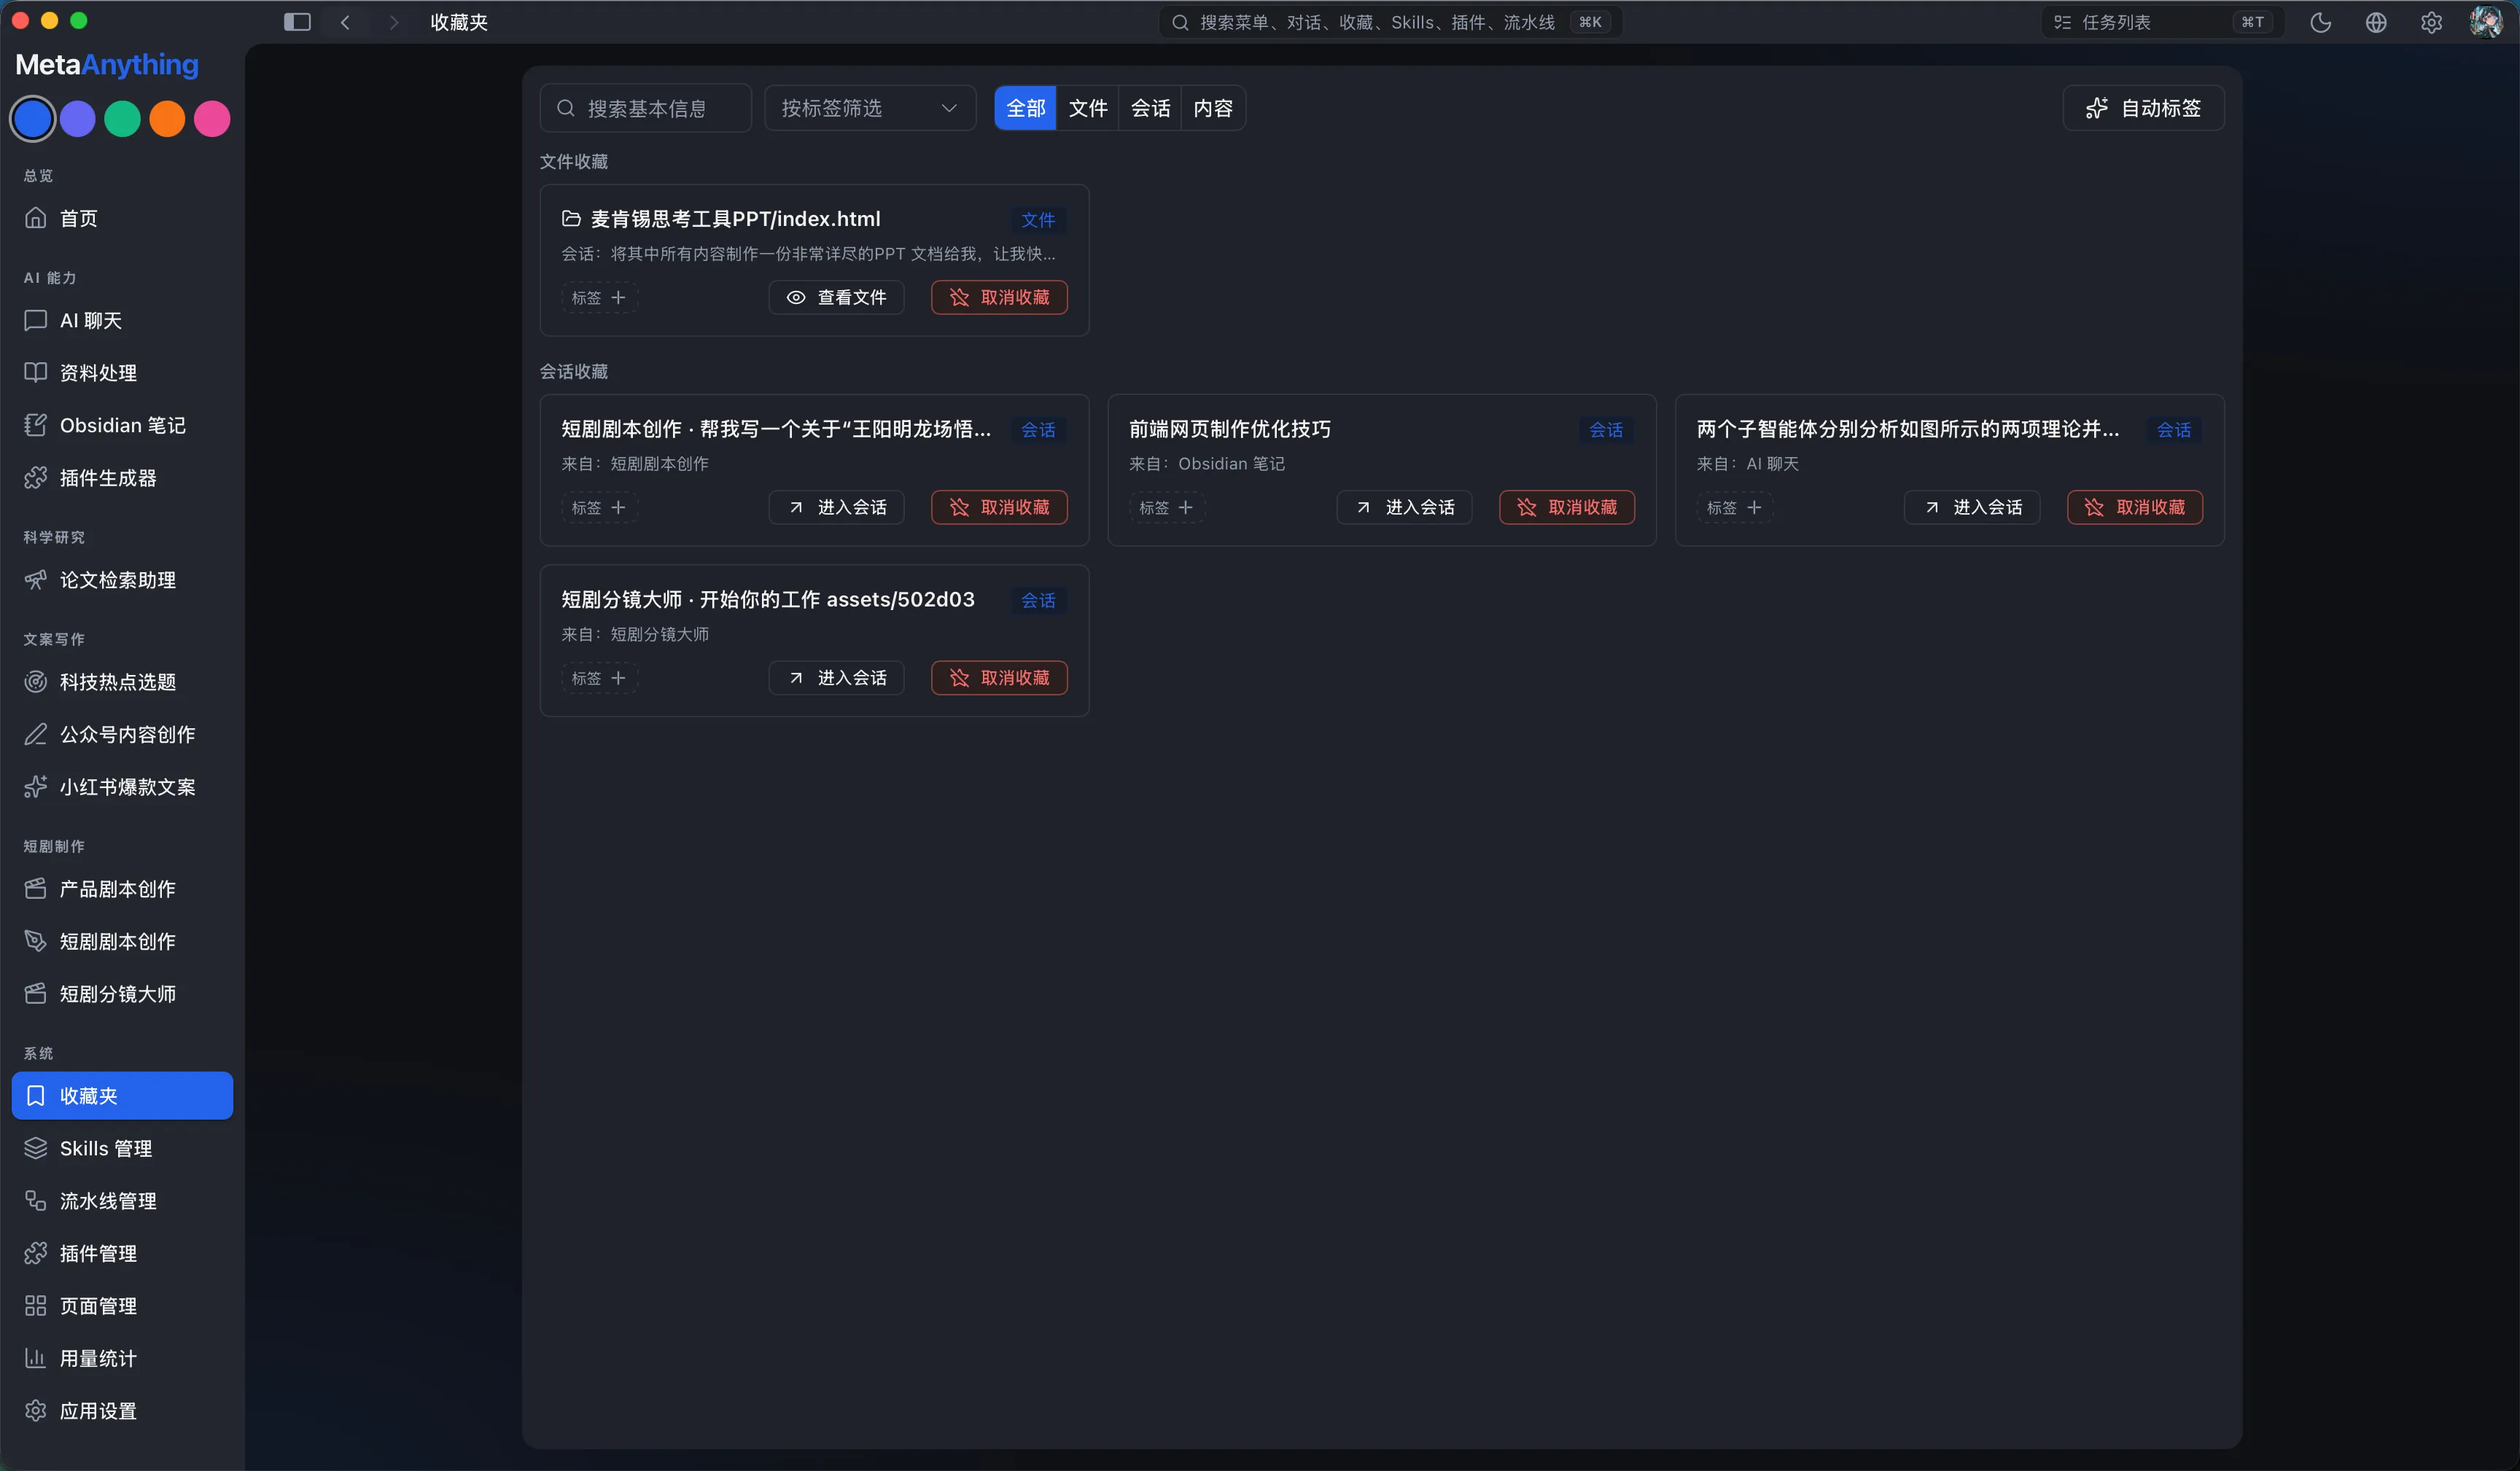Open Obsidian 笔记 in the sidebar
The height and width of the screenshot is (1471, 2520).
pos(122,425)
